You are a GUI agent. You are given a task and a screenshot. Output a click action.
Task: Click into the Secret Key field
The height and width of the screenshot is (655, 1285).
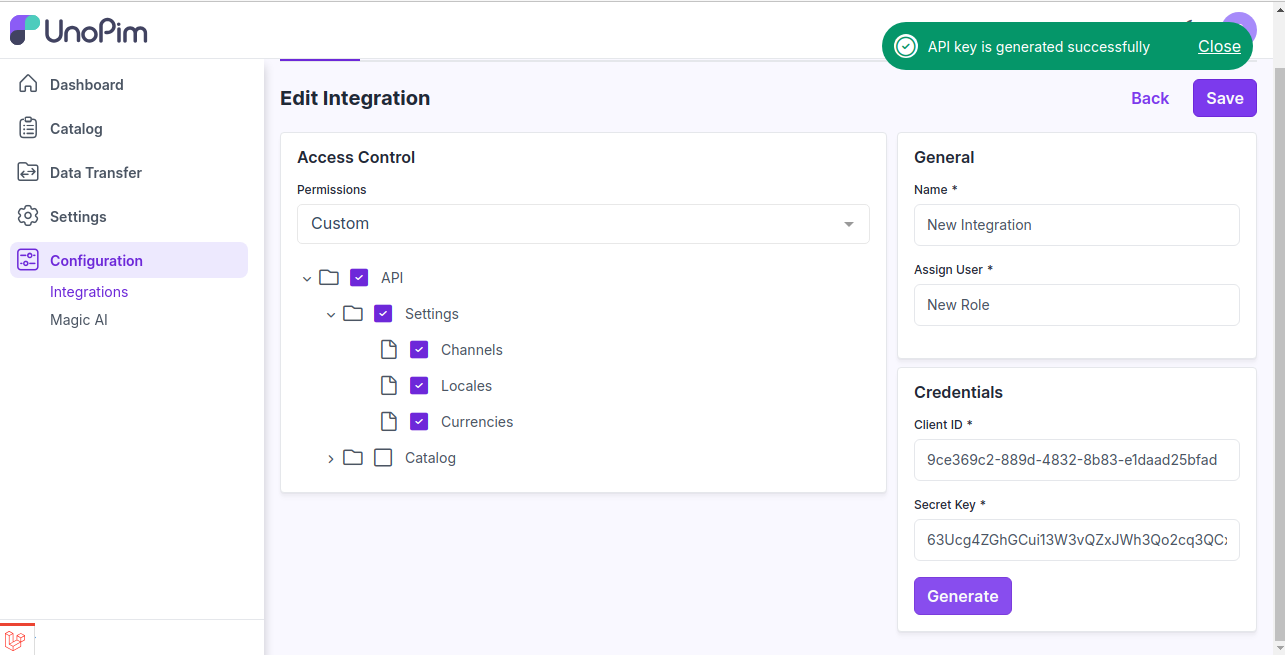tap(1076, 540)
